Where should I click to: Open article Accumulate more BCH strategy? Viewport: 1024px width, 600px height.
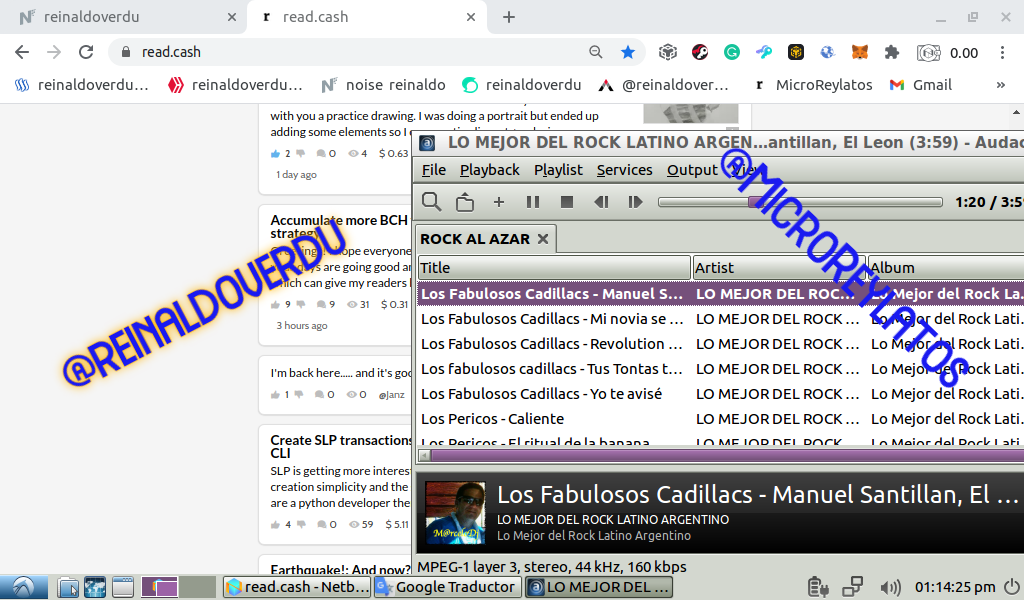[339, 227]
